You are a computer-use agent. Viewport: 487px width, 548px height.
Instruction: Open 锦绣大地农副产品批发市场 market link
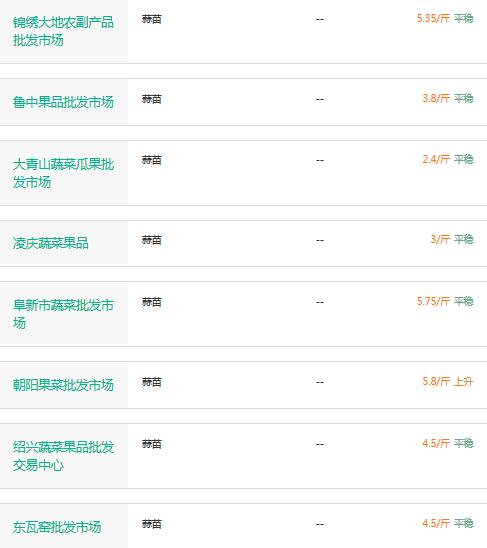coord(63,31)
